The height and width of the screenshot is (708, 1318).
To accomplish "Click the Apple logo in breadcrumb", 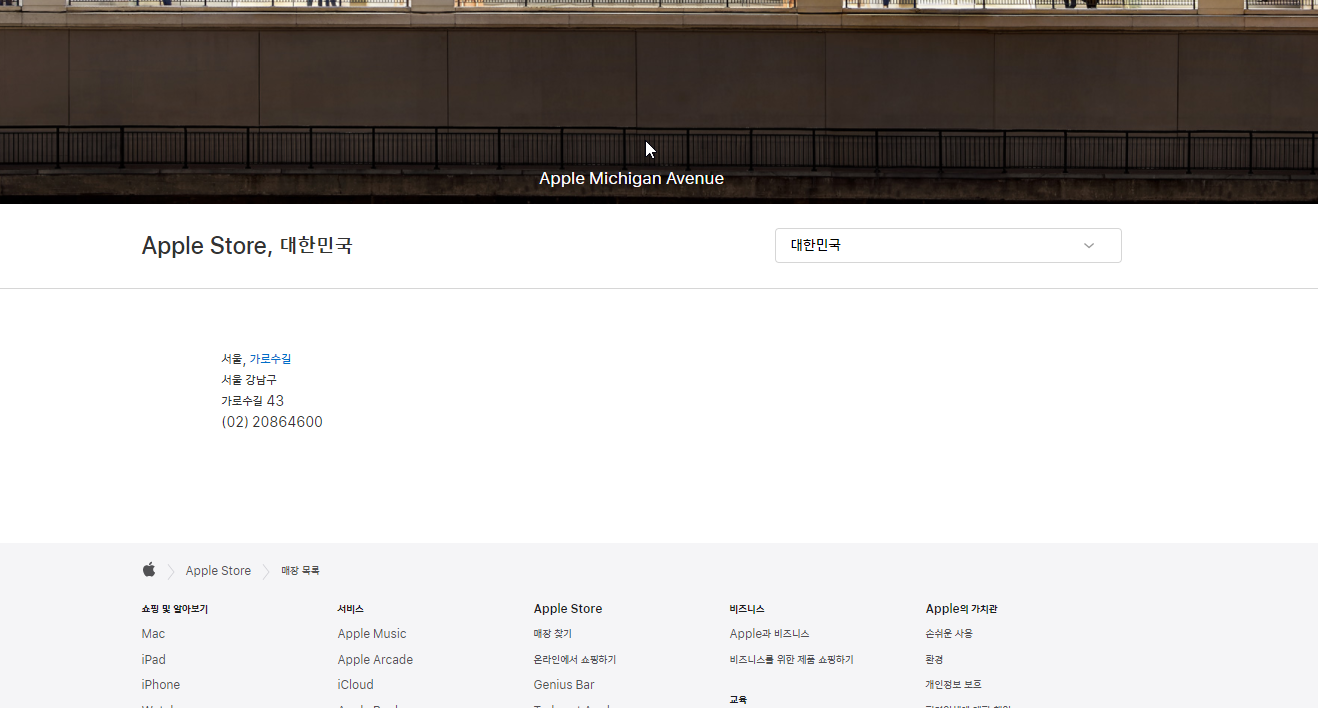I will point(149,570).
